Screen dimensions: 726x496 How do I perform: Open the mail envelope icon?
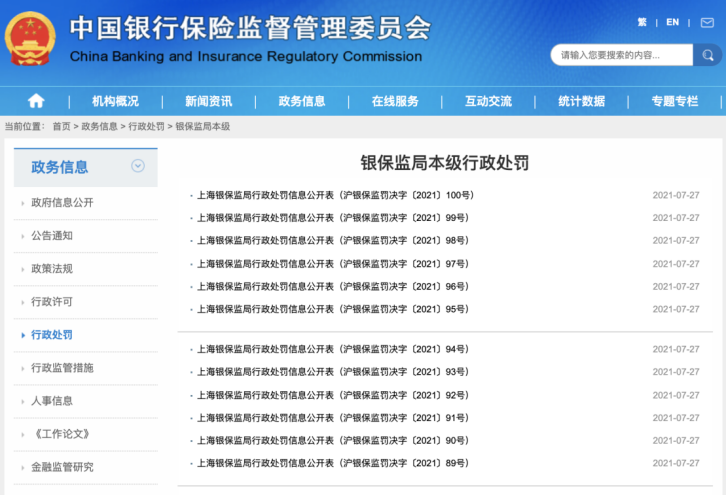pyautogui.click(x=707, y=23)
